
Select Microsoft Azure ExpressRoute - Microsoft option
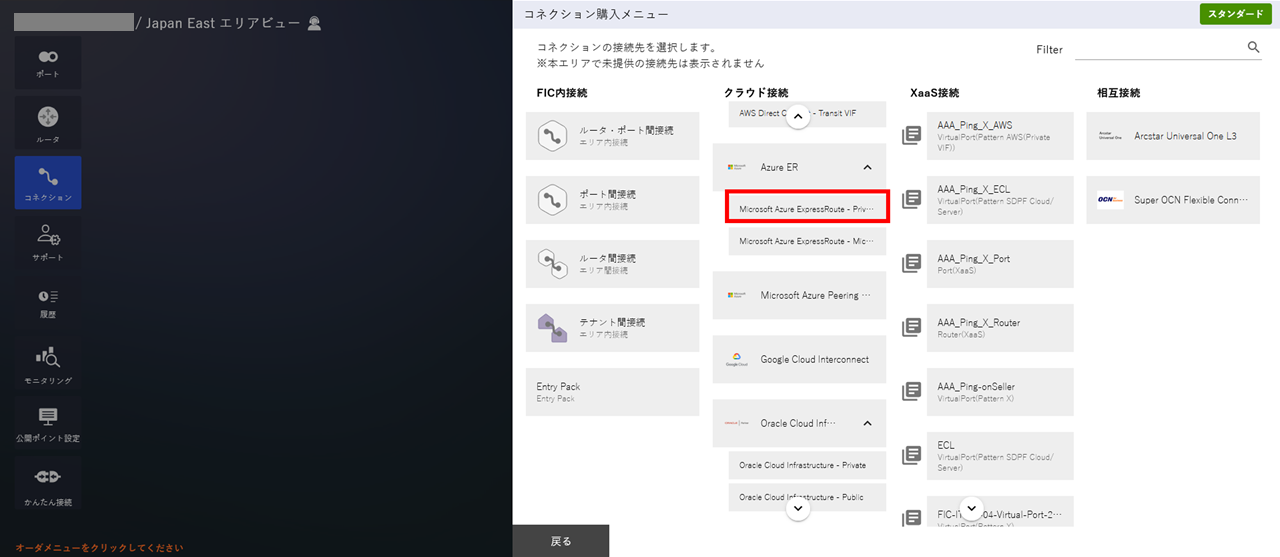pos(807,241)
